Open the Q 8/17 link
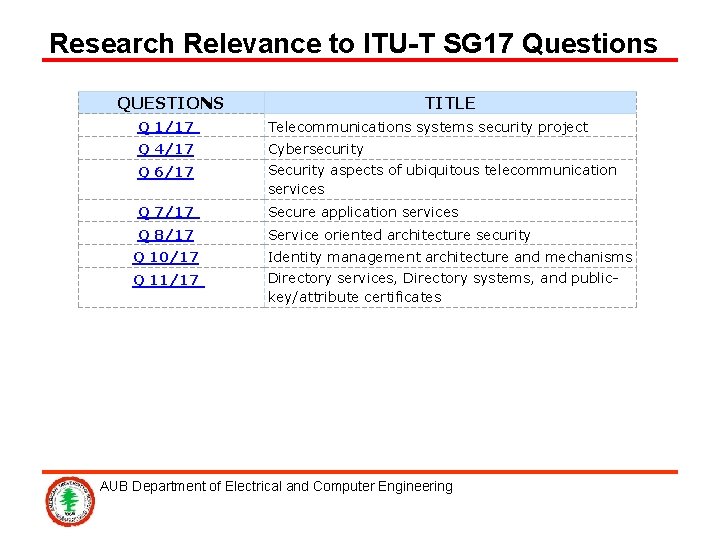 pyautogui.click(x=166, y=235)
